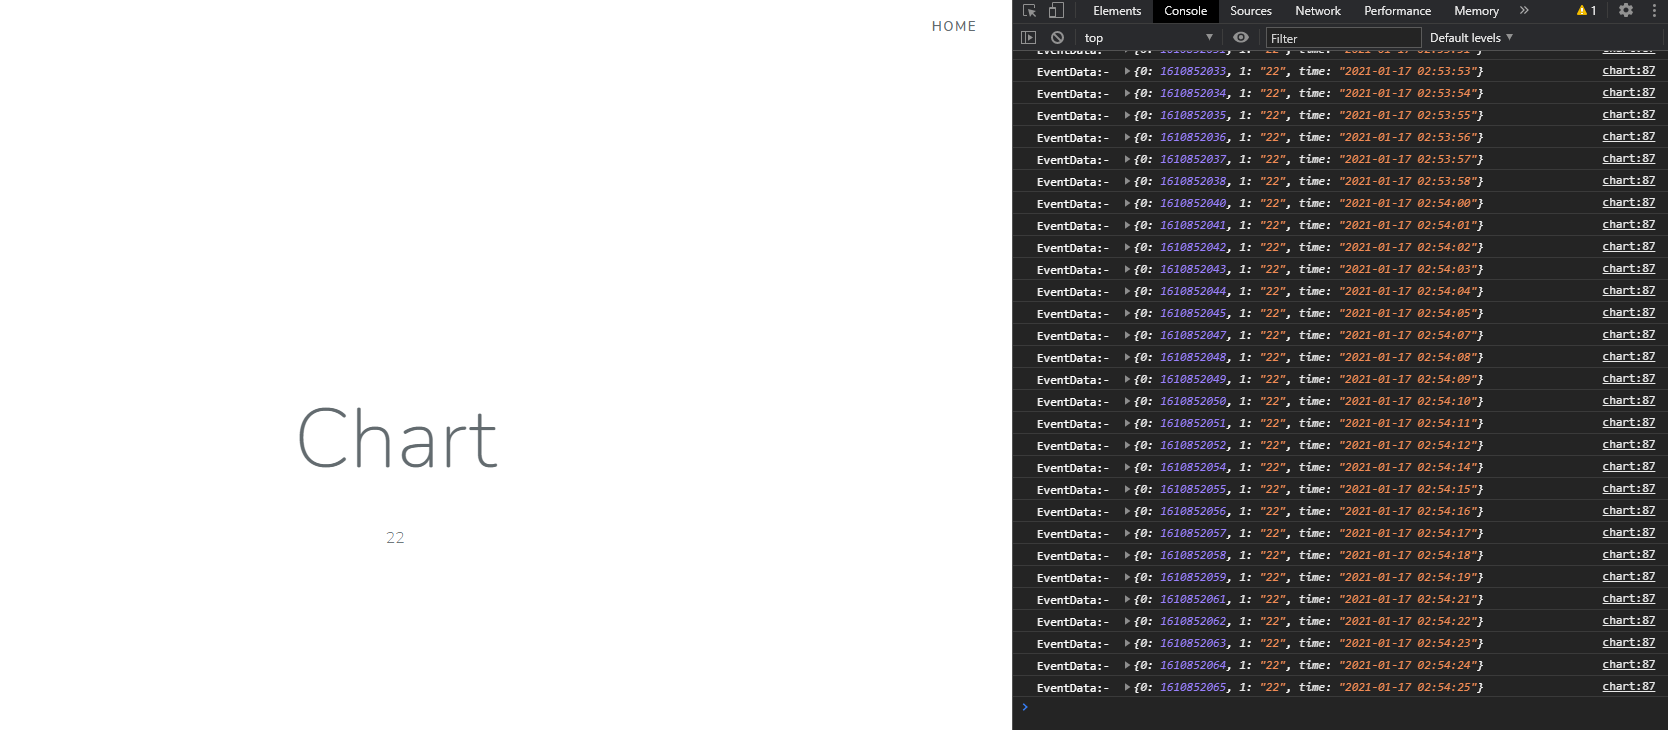Open chart:87 link for 02:54:09 entry
Screen dimensions: 1668x730
pyautogui.click(x=1628, y=379)
